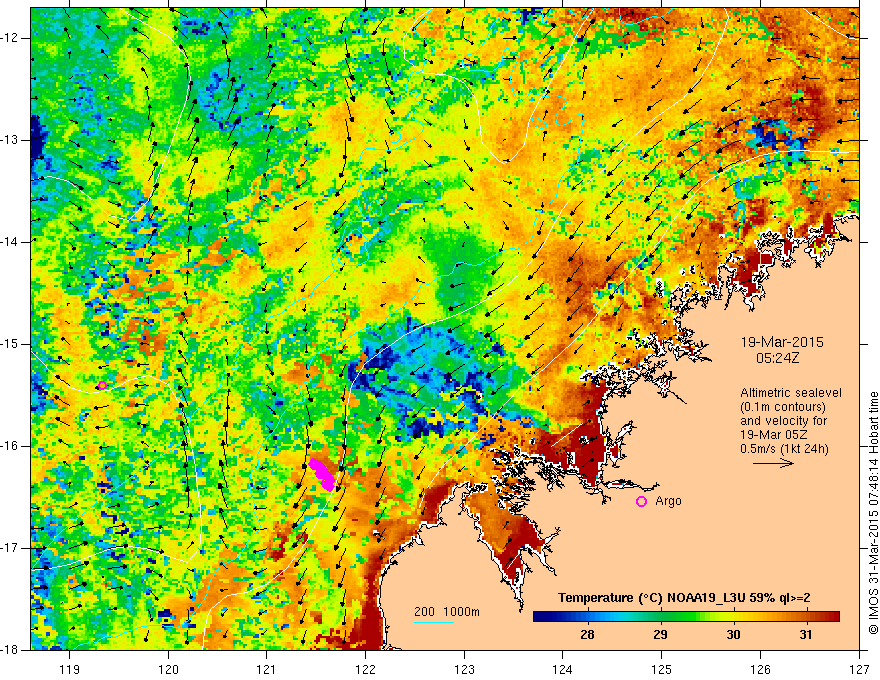This screenshot has height=680, width=880.
Task: Click the magenta drifter track cluster
Action: [x=322, y=475]
